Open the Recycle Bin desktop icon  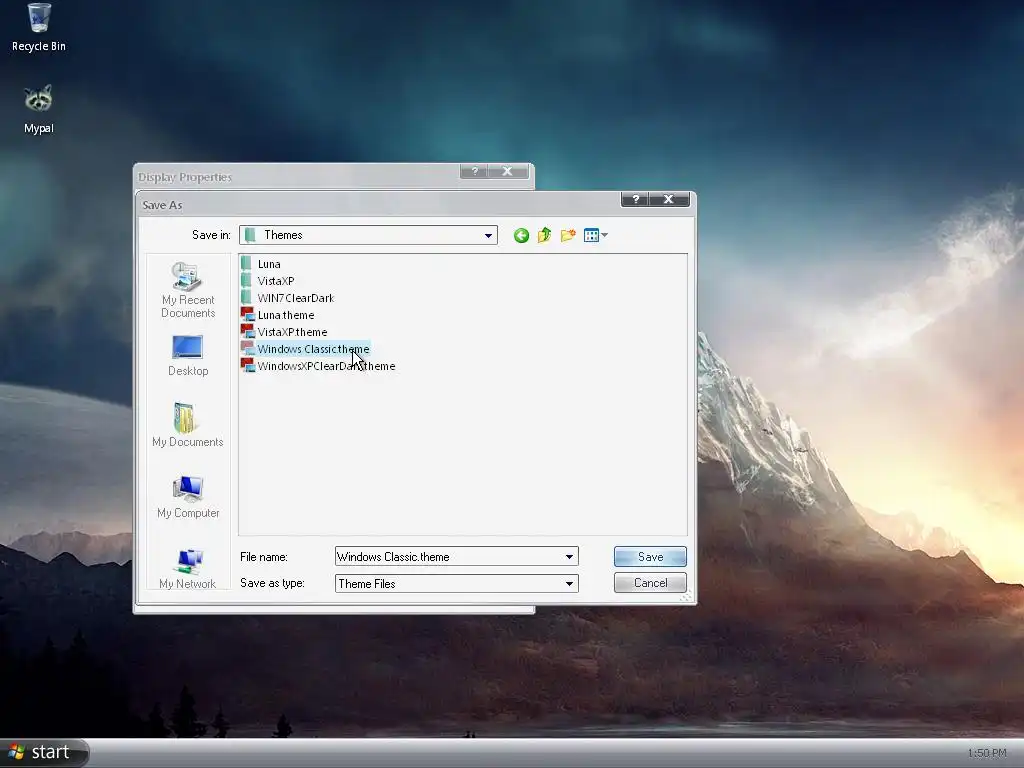(39, 28)
